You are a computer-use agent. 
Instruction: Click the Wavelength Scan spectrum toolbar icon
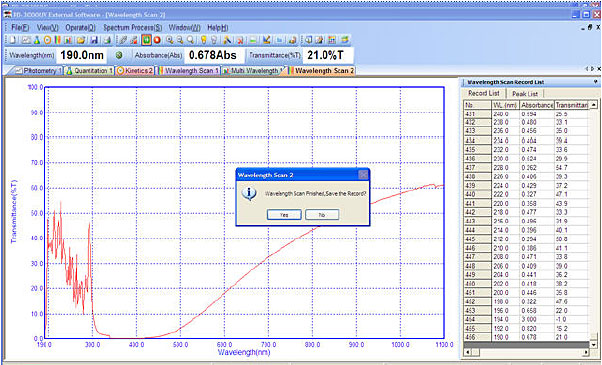pyautogui.click(x=58, y=40)
